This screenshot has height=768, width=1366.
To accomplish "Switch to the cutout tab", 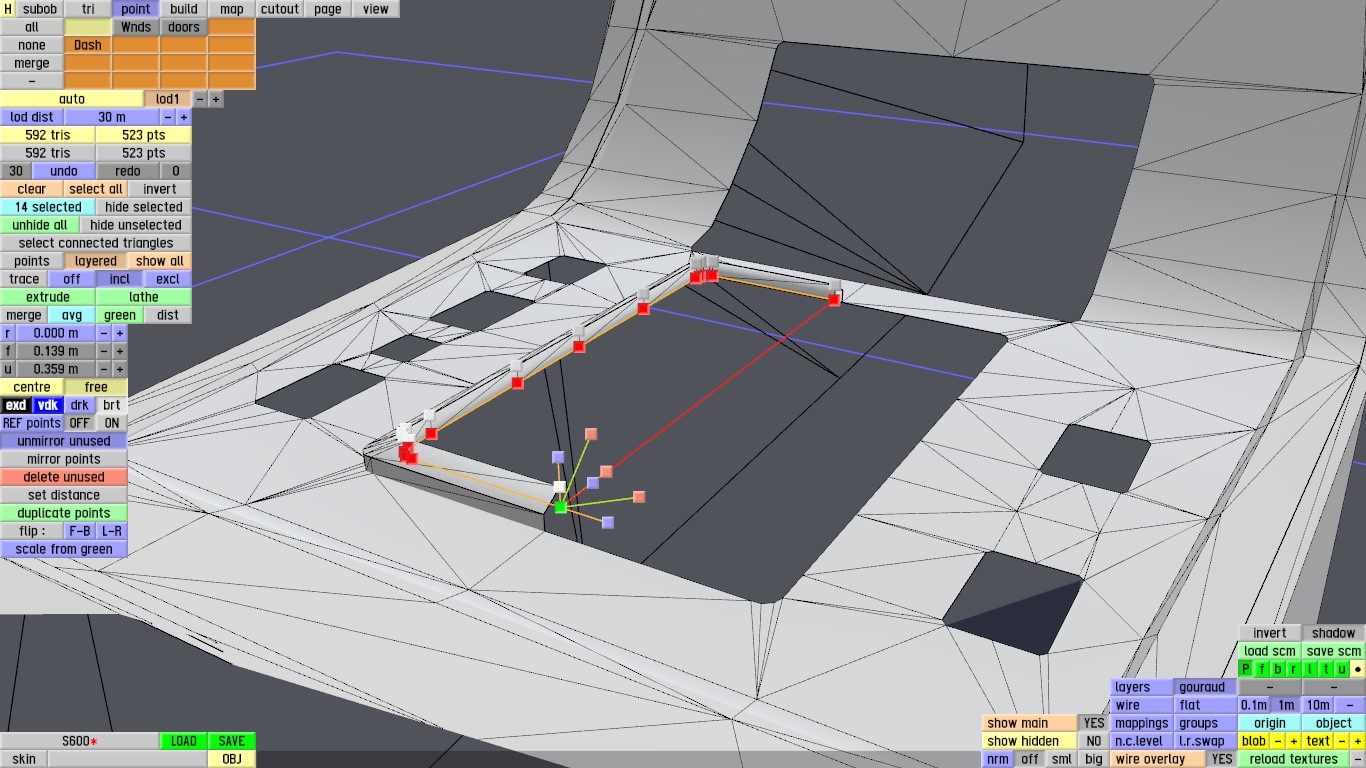I will click(x=279, y=9).
